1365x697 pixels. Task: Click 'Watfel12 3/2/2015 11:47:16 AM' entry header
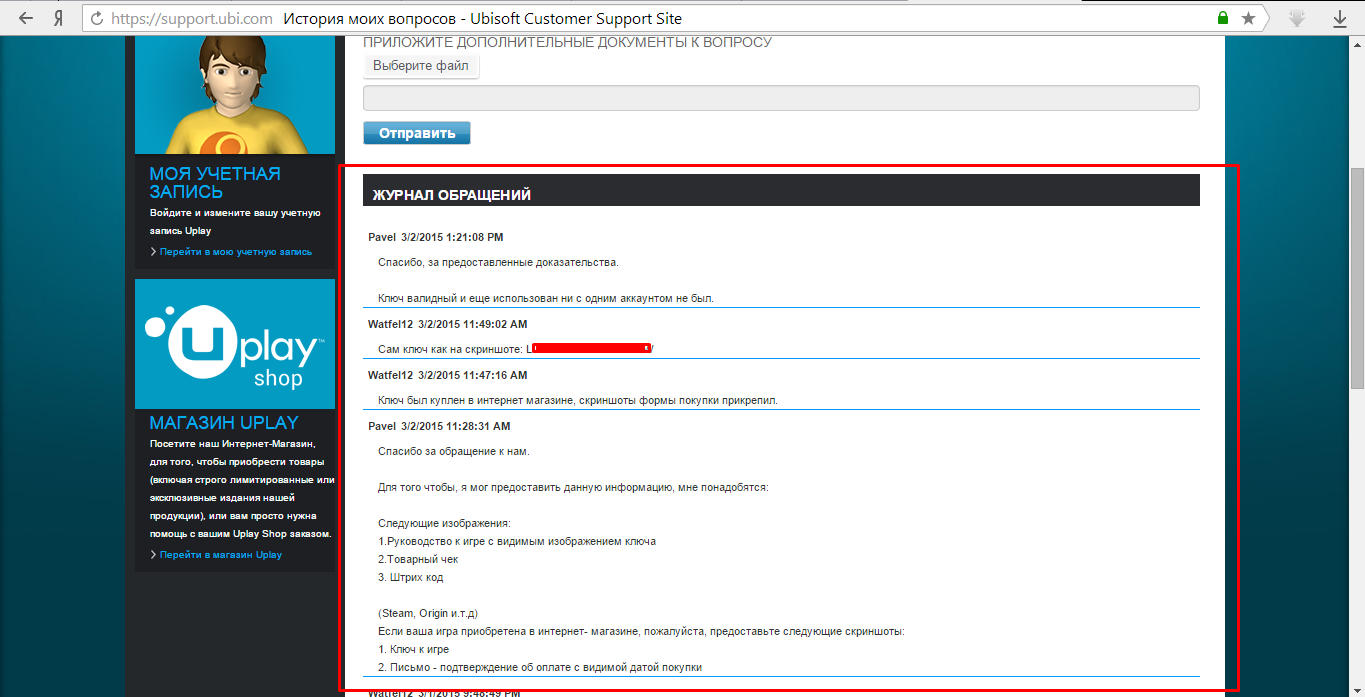pos(447,375)
